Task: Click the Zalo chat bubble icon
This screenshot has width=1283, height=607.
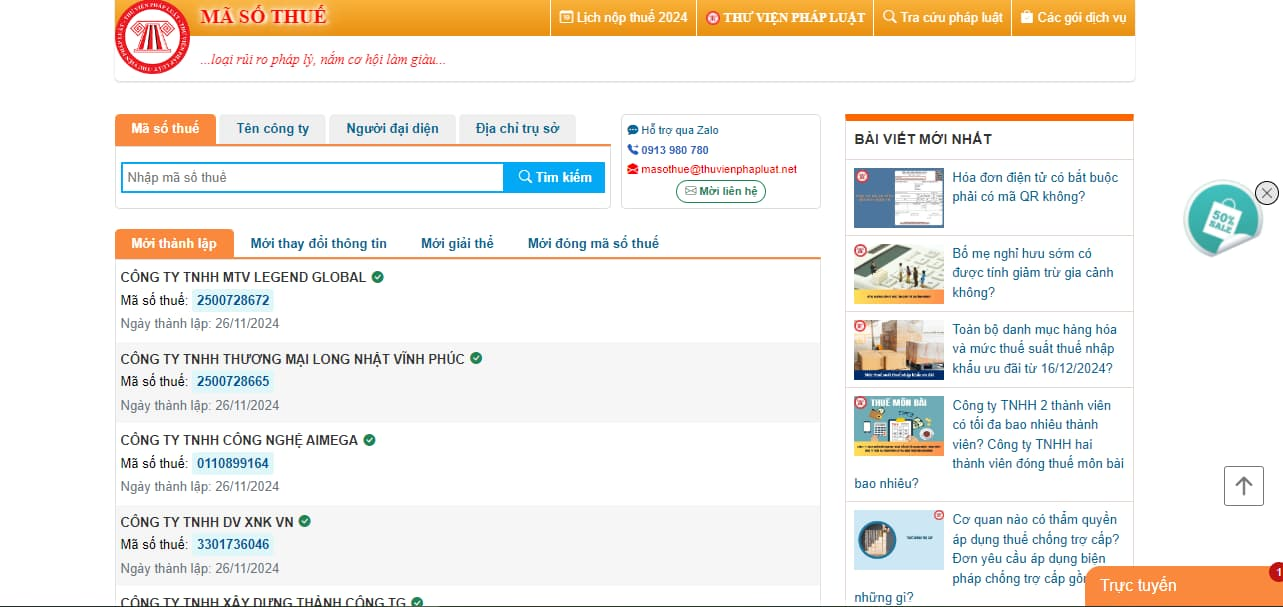Action: 633,131
